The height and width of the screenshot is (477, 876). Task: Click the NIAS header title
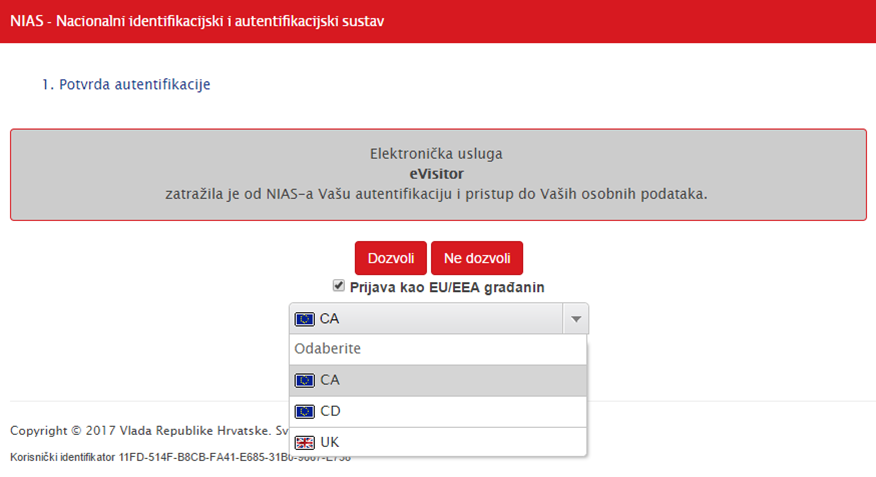[197, 21]
